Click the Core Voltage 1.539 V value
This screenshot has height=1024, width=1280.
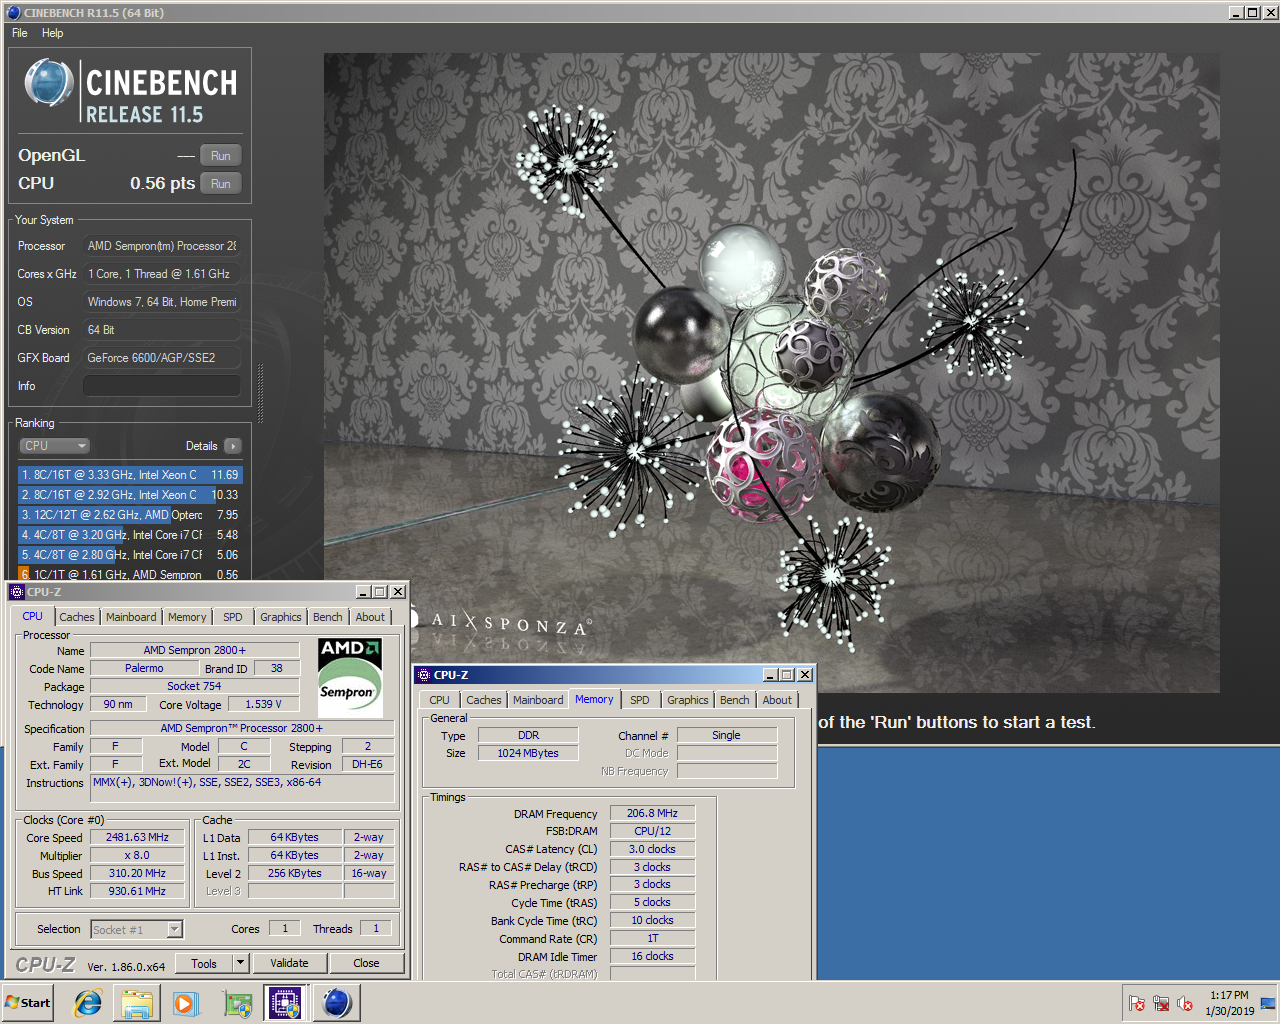(264, 704)
